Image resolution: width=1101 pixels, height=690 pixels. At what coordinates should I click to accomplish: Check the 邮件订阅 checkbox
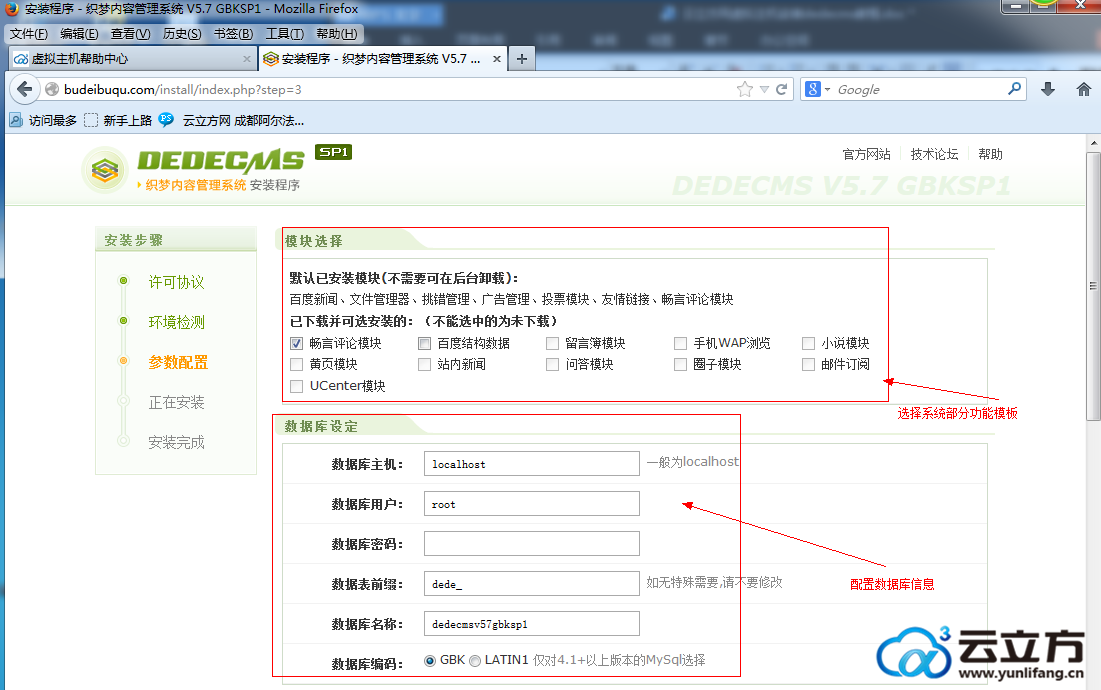pos(809,364)
